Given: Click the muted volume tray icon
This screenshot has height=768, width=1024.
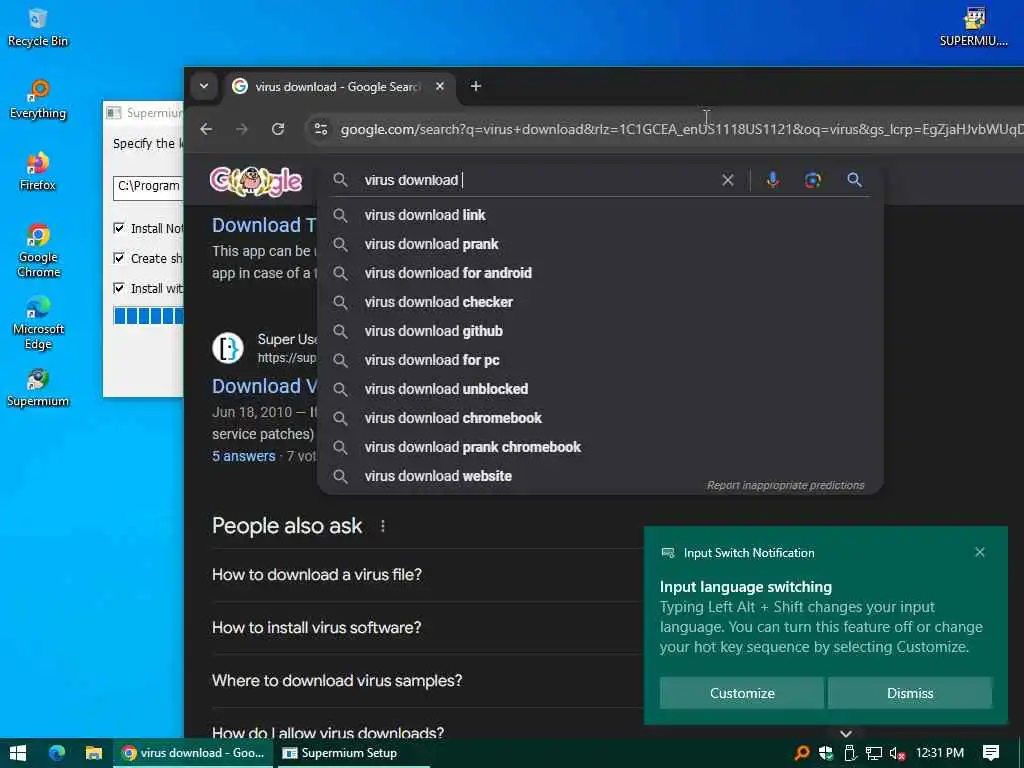Looking at the screenshot, I should tap(897, 754).
